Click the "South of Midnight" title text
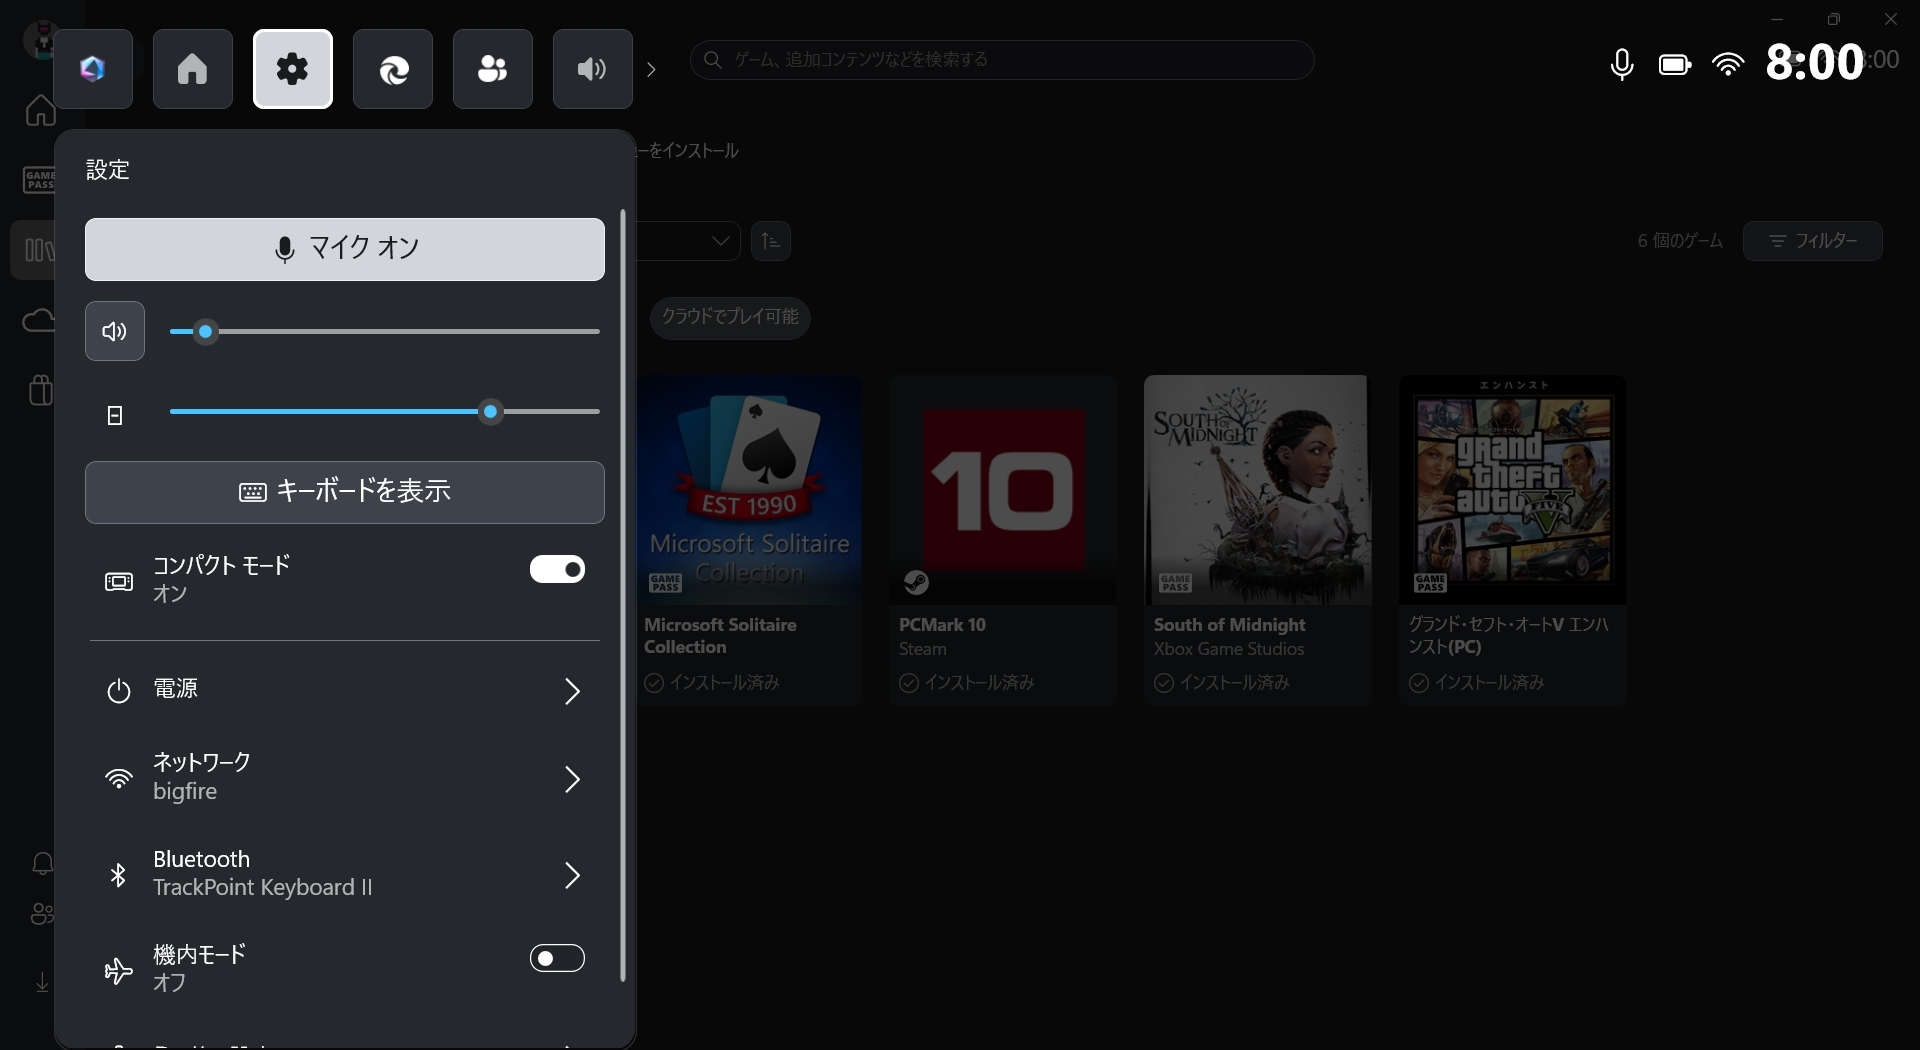 1229,625
